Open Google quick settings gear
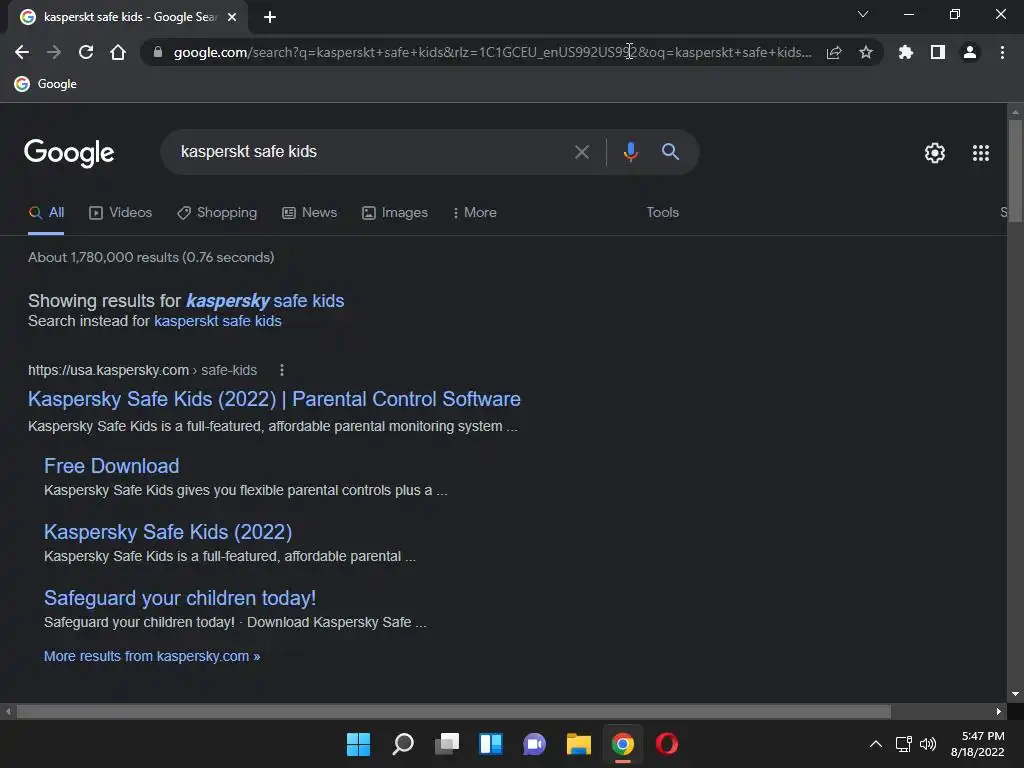Viewport: 1024px width, 768px height. coord(935,153)
